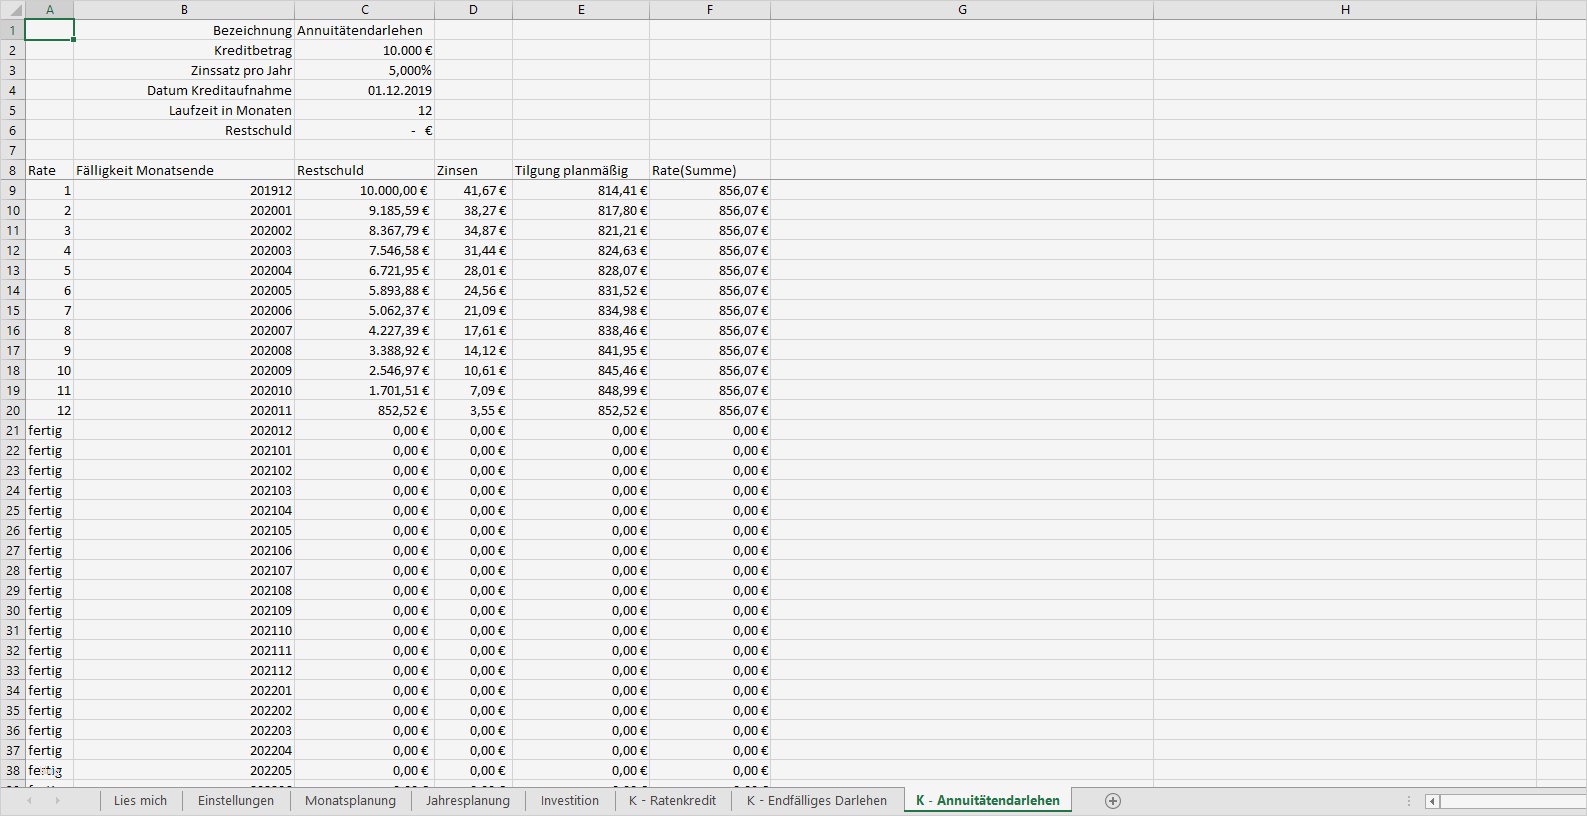
Task: Select column B header
Action: [x=184, y=9]
